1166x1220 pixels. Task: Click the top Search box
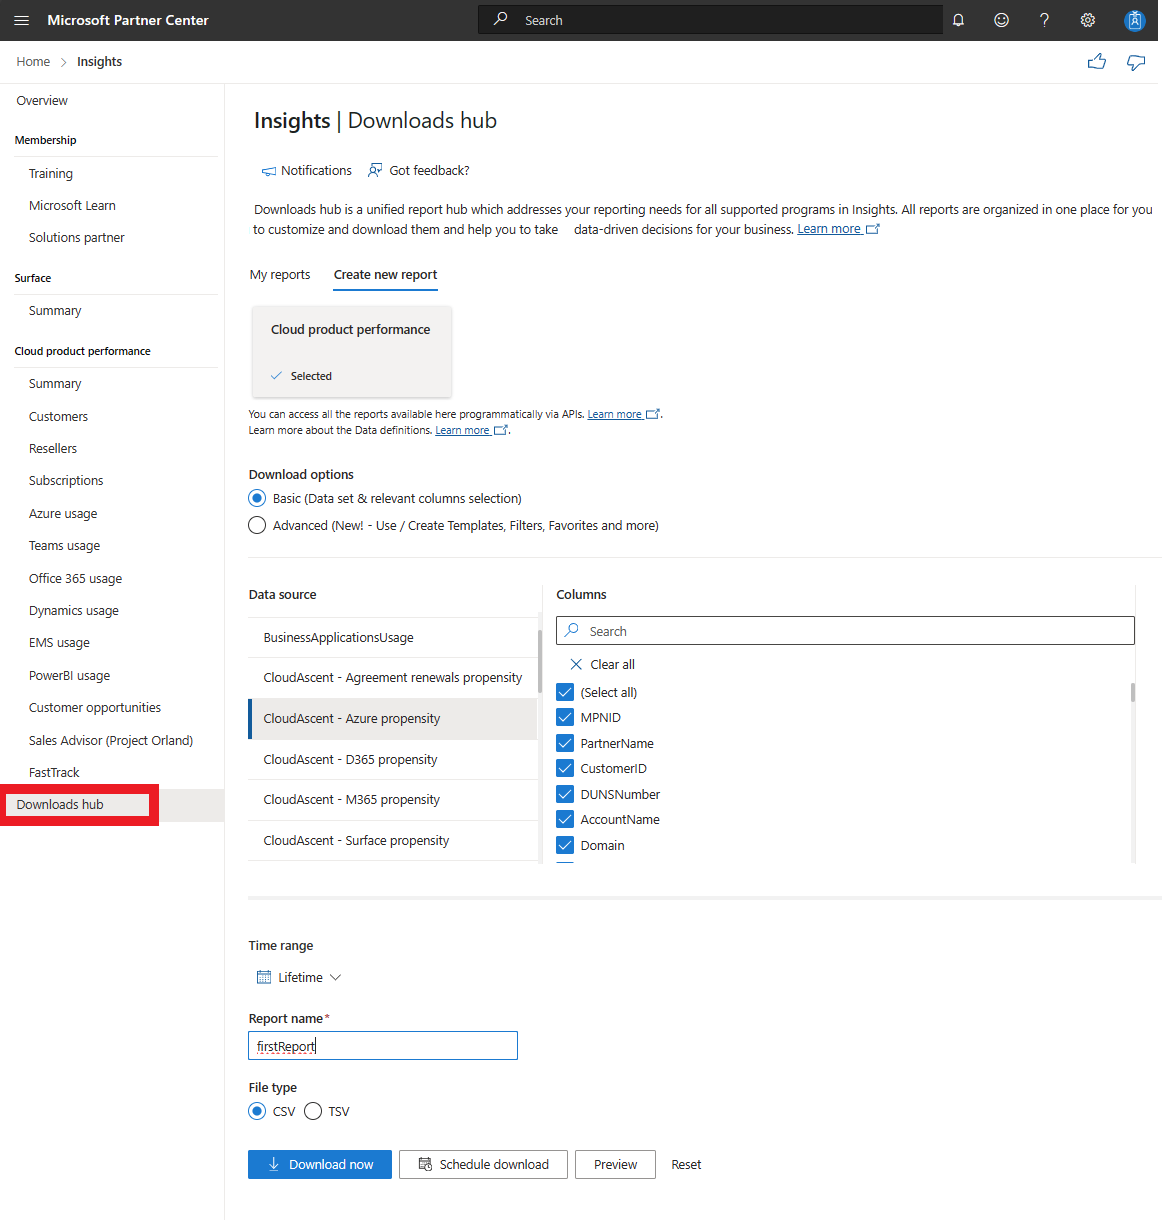pyautogui.click(x=710, y=20)
